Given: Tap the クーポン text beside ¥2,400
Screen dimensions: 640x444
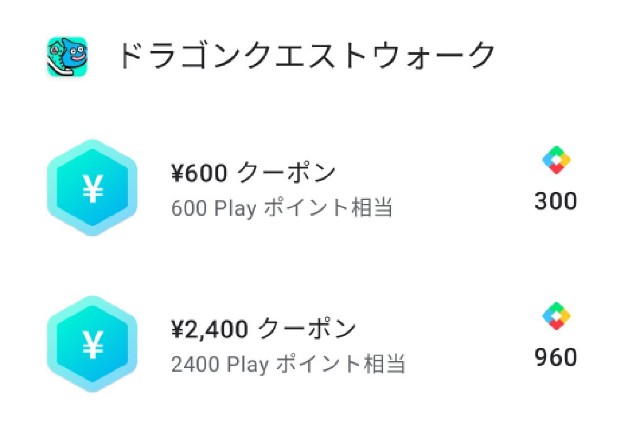Looking at the screenshot, I should pyautogui.click(x=307, y=329).
